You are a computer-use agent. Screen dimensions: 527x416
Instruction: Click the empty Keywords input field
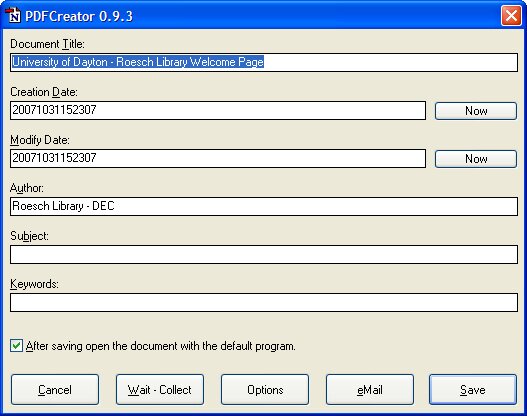pyautogui.click(x=264, y=302)
